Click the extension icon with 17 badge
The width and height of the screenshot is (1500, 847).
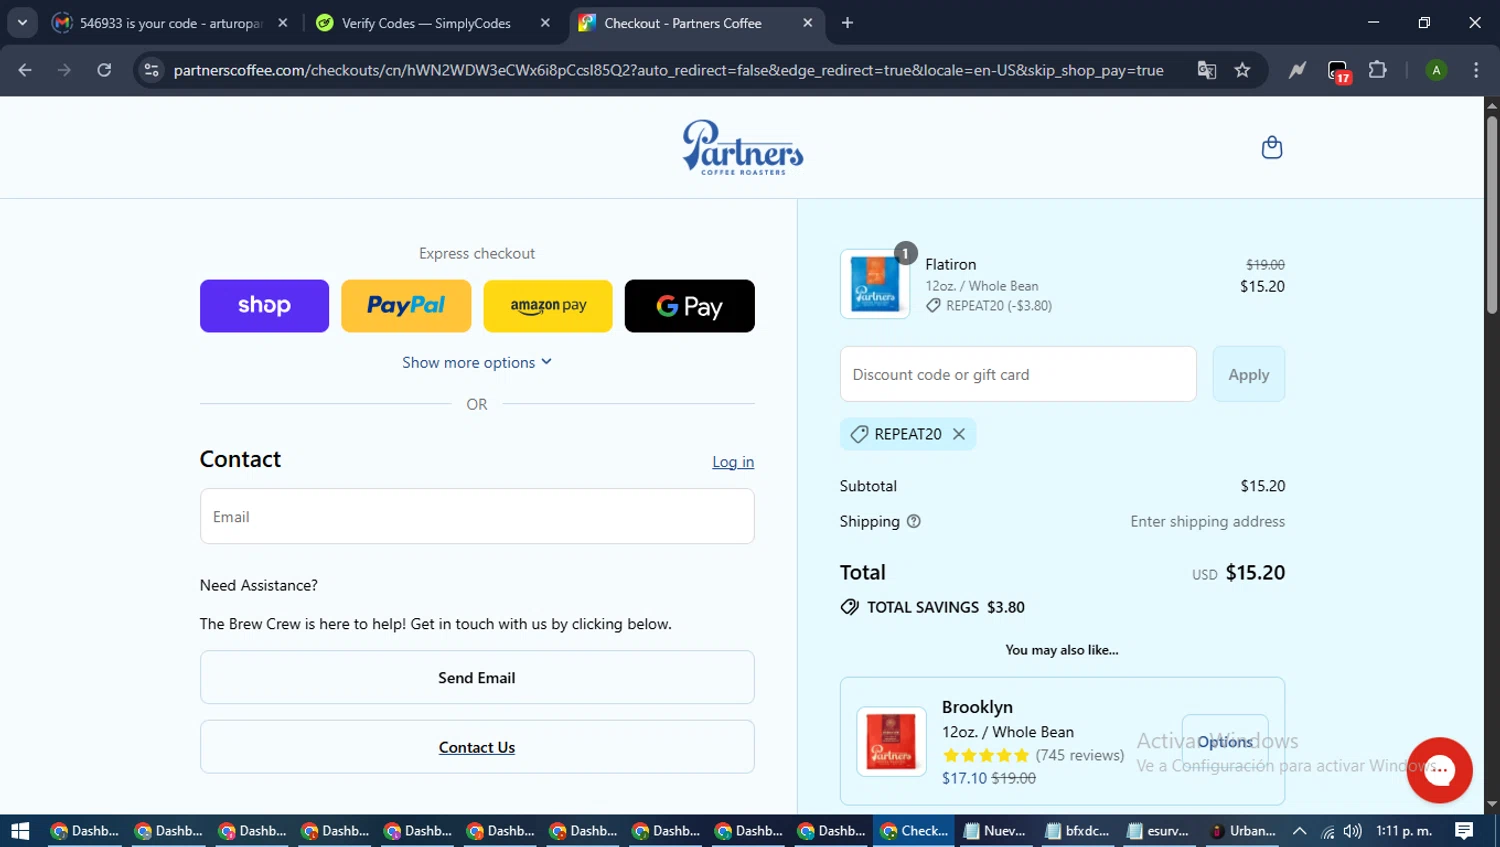(1338, 71)
